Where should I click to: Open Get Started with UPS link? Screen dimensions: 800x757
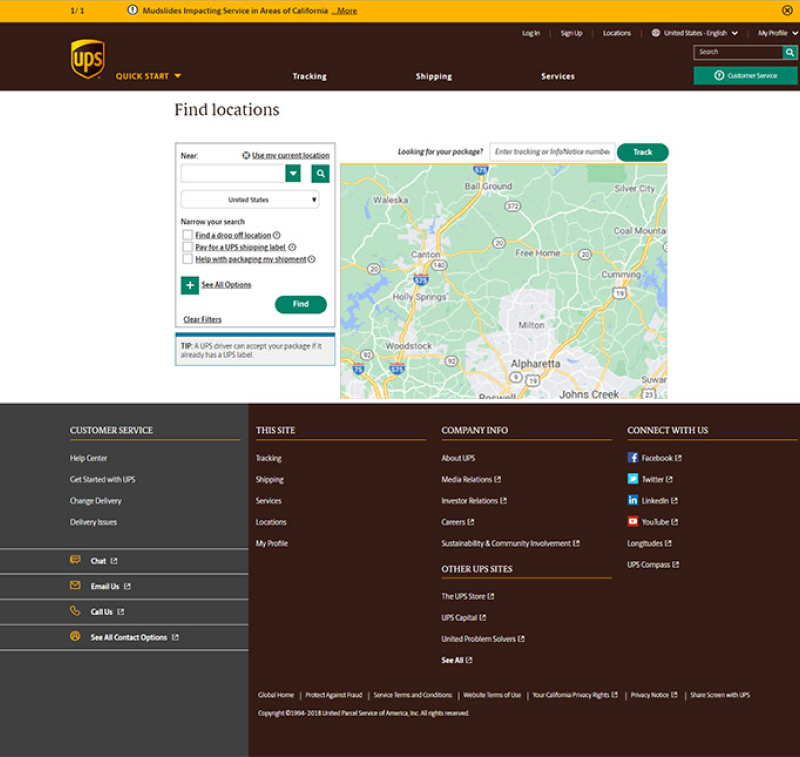click(103, 480)
